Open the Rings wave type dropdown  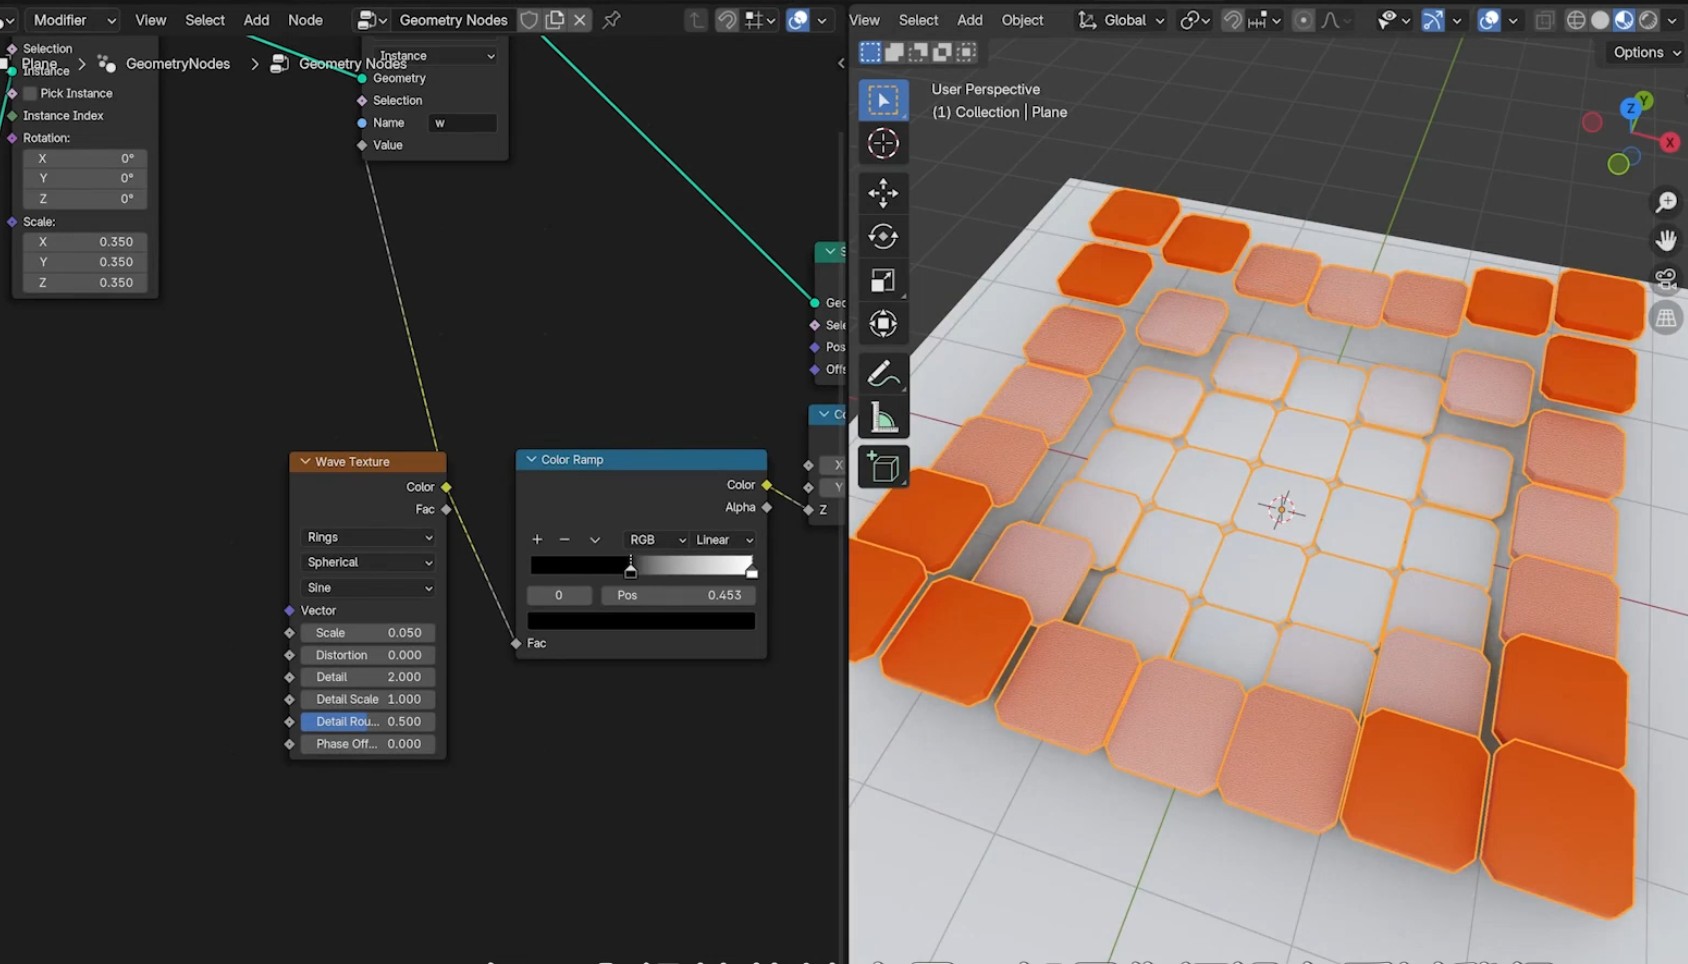(x=368, y=537)
